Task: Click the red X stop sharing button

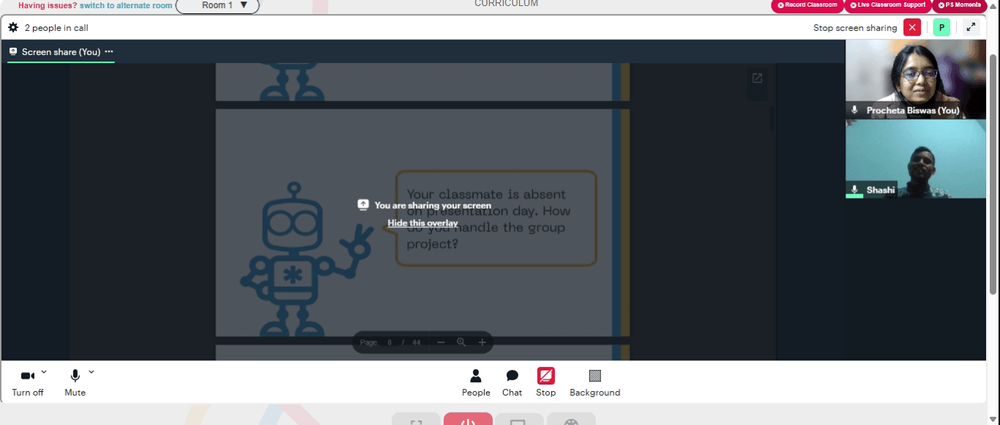Action: click(912, 27)
